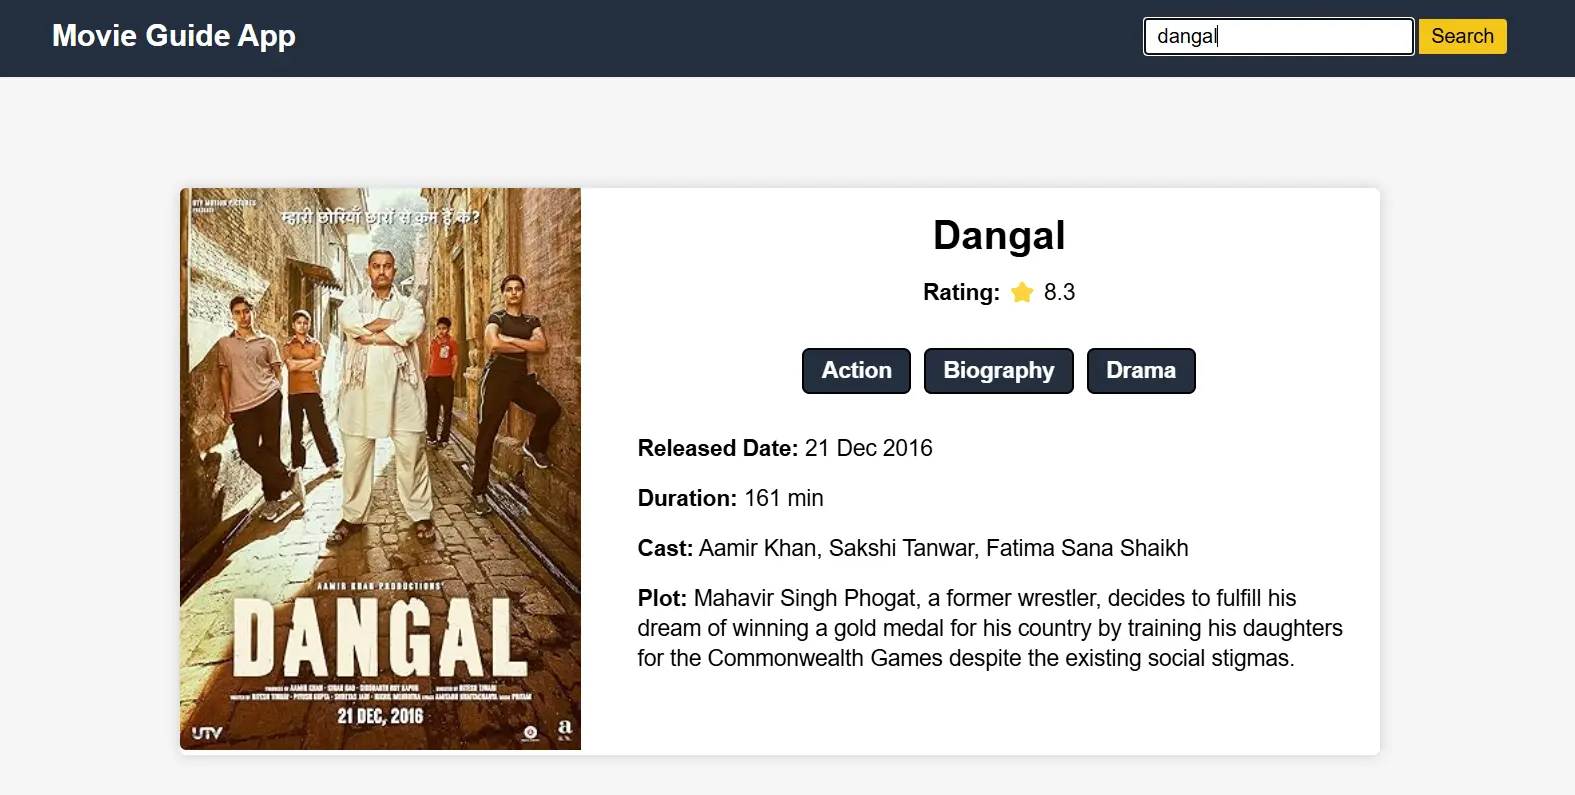The image size is (1575, 795).
Task: Click the 21 DEC, 2016 poster text
Action: point(380,716)
